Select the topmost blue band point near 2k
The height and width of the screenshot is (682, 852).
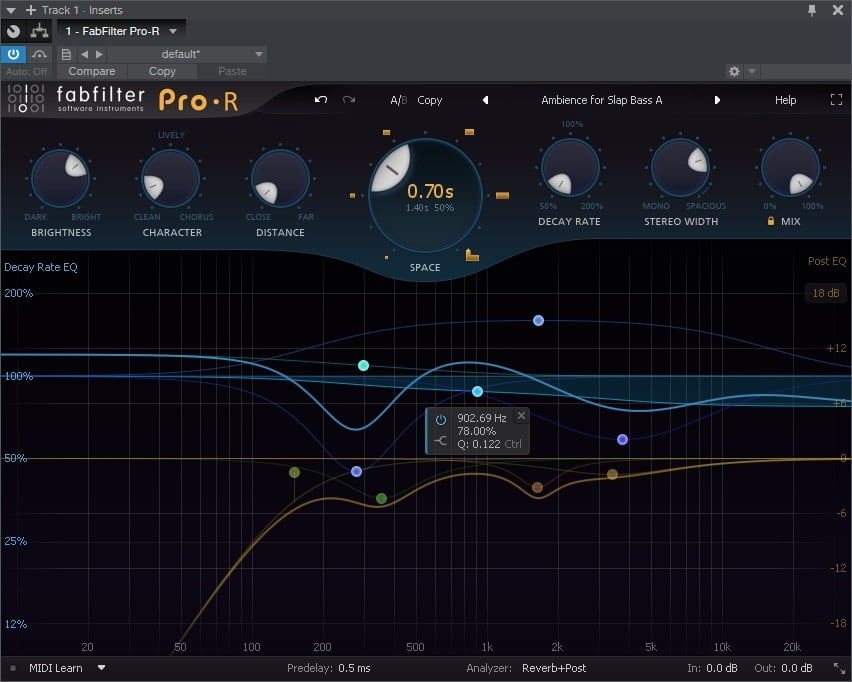point(538,321)
